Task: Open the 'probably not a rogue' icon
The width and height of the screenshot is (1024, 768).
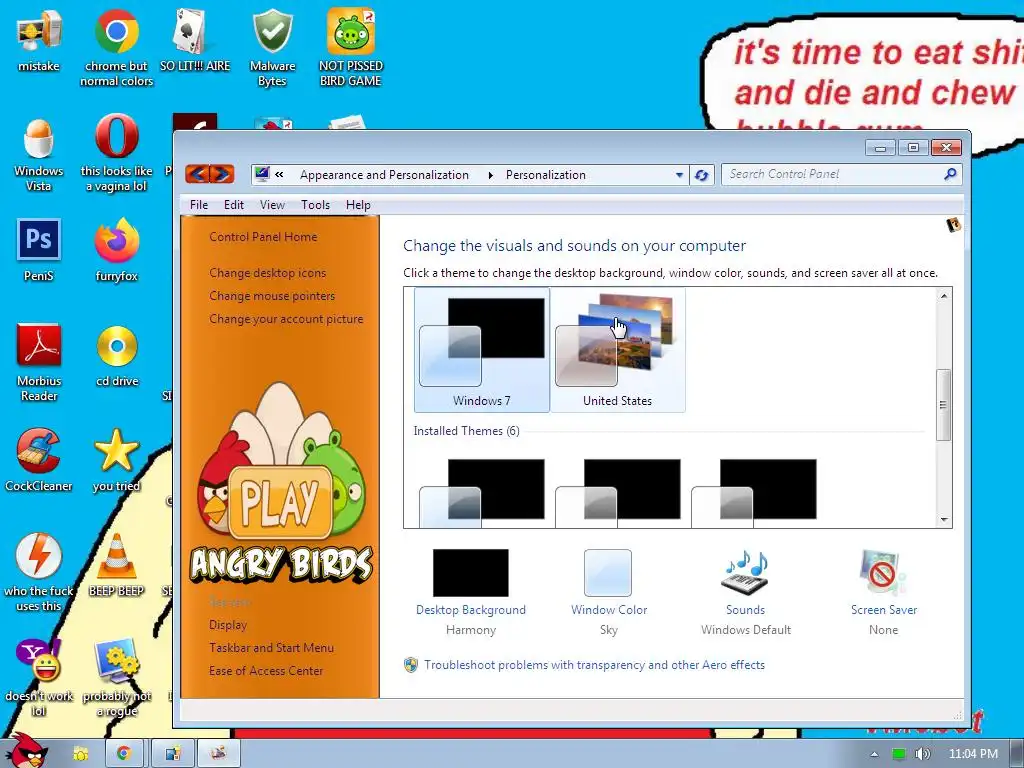Action: click(x=116, y=677)
